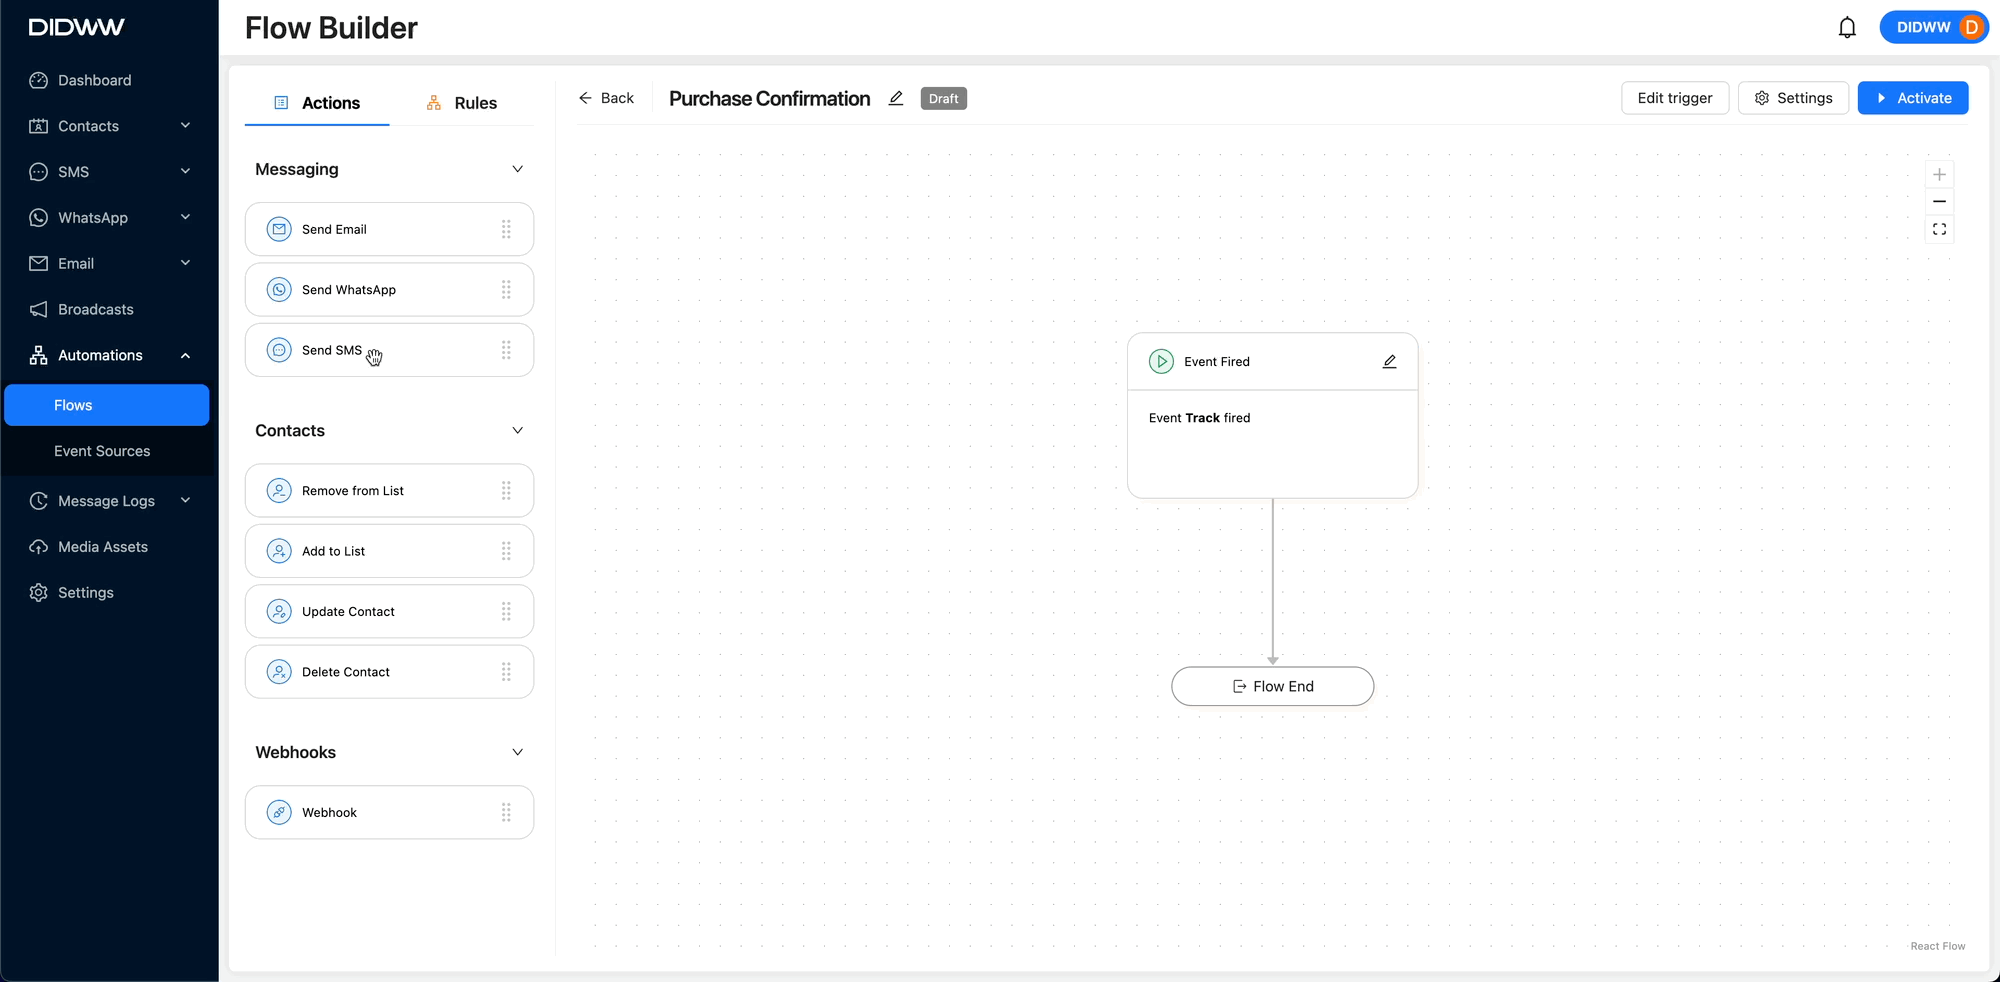
Task: Collapse the Webhooks section
Action: 517,752
